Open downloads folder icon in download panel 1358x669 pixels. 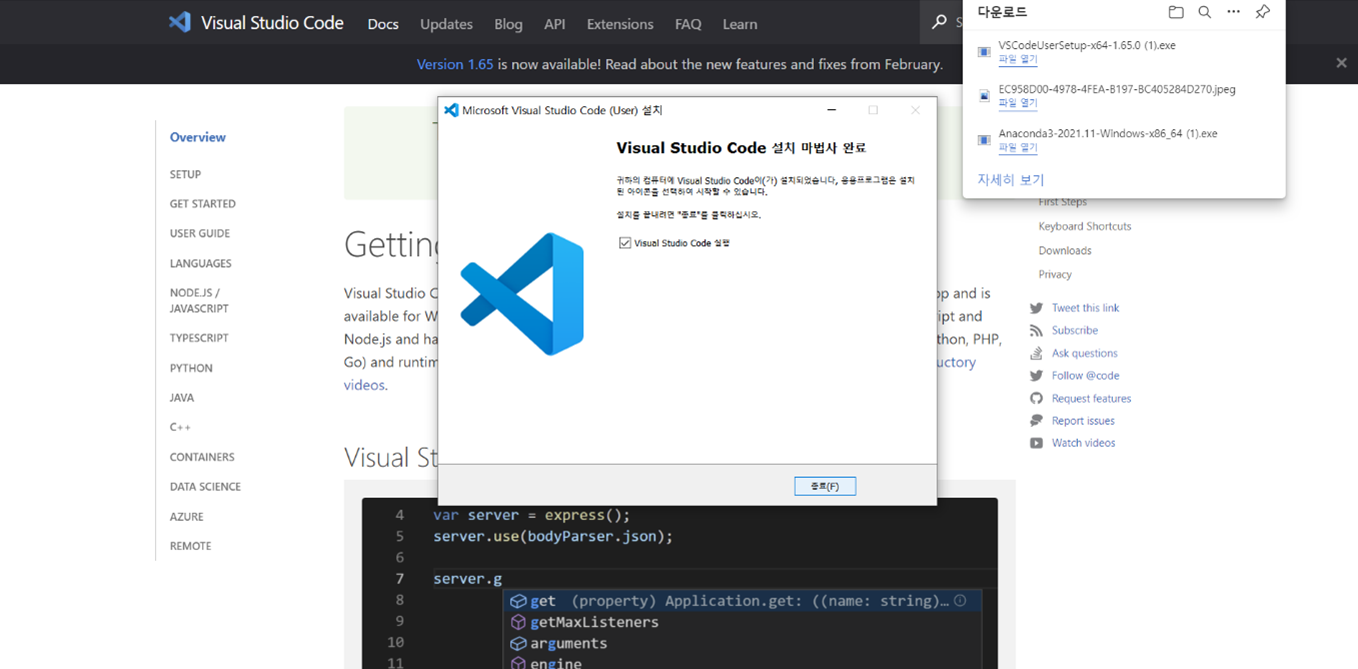click(1176, 12)
